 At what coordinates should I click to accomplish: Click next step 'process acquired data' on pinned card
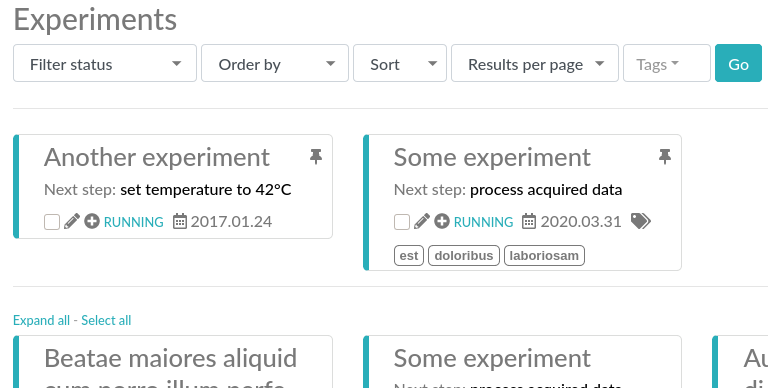pyautogui.click(x=546, y=190)
